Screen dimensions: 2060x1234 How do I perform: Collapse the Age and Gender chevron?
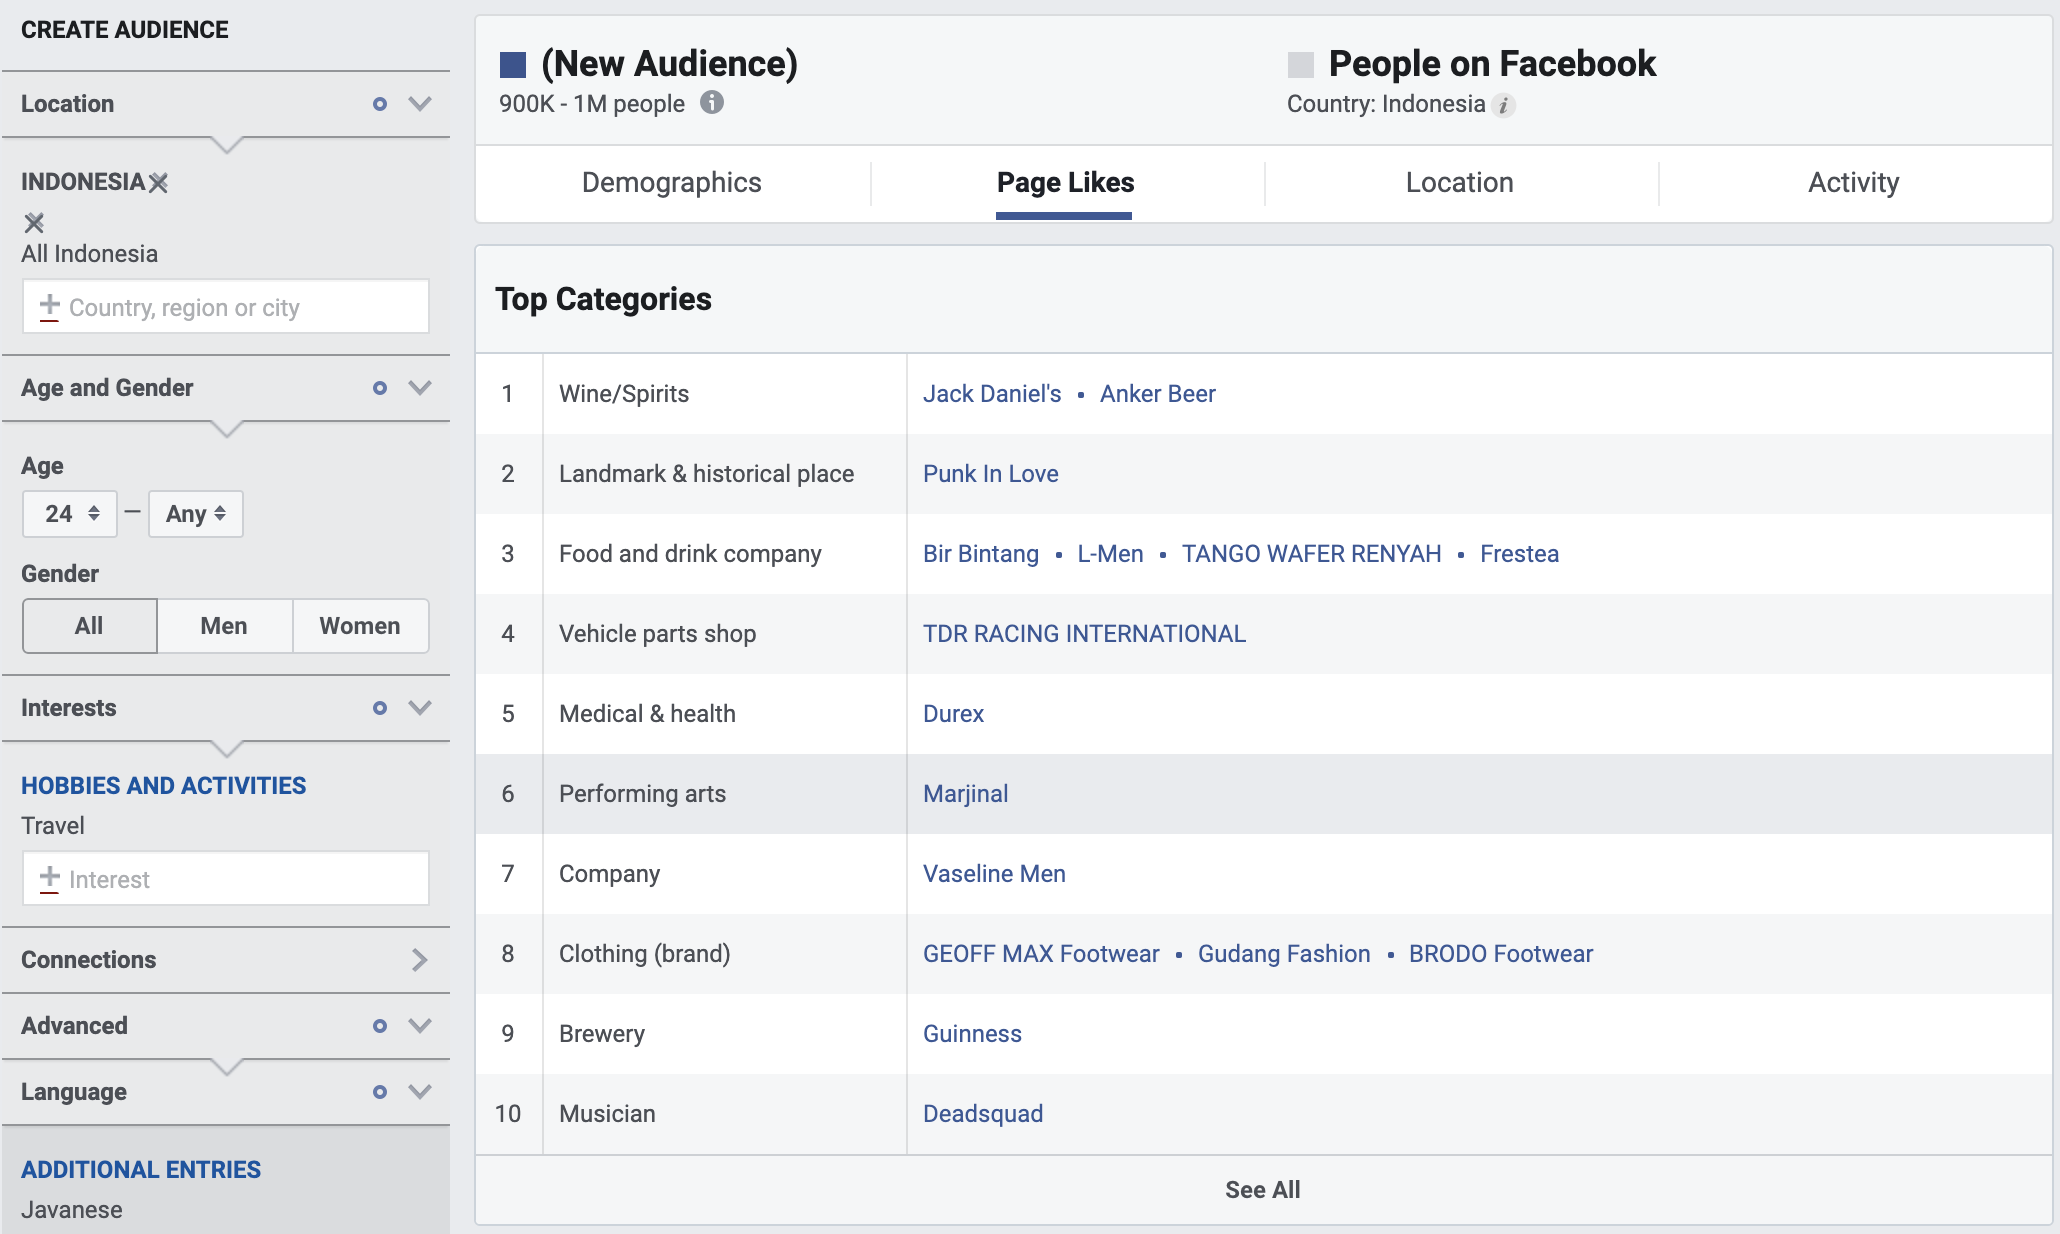[420, 388]
